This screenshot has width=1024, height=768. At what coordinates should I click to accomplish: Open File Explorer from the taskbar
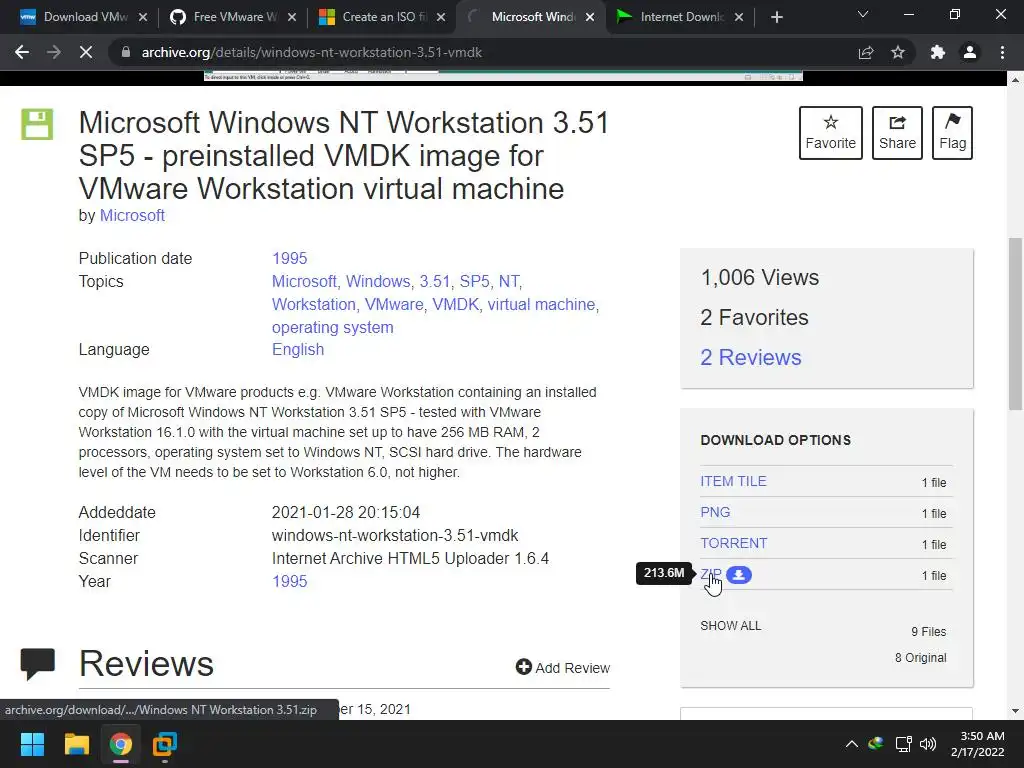point(76,744)
